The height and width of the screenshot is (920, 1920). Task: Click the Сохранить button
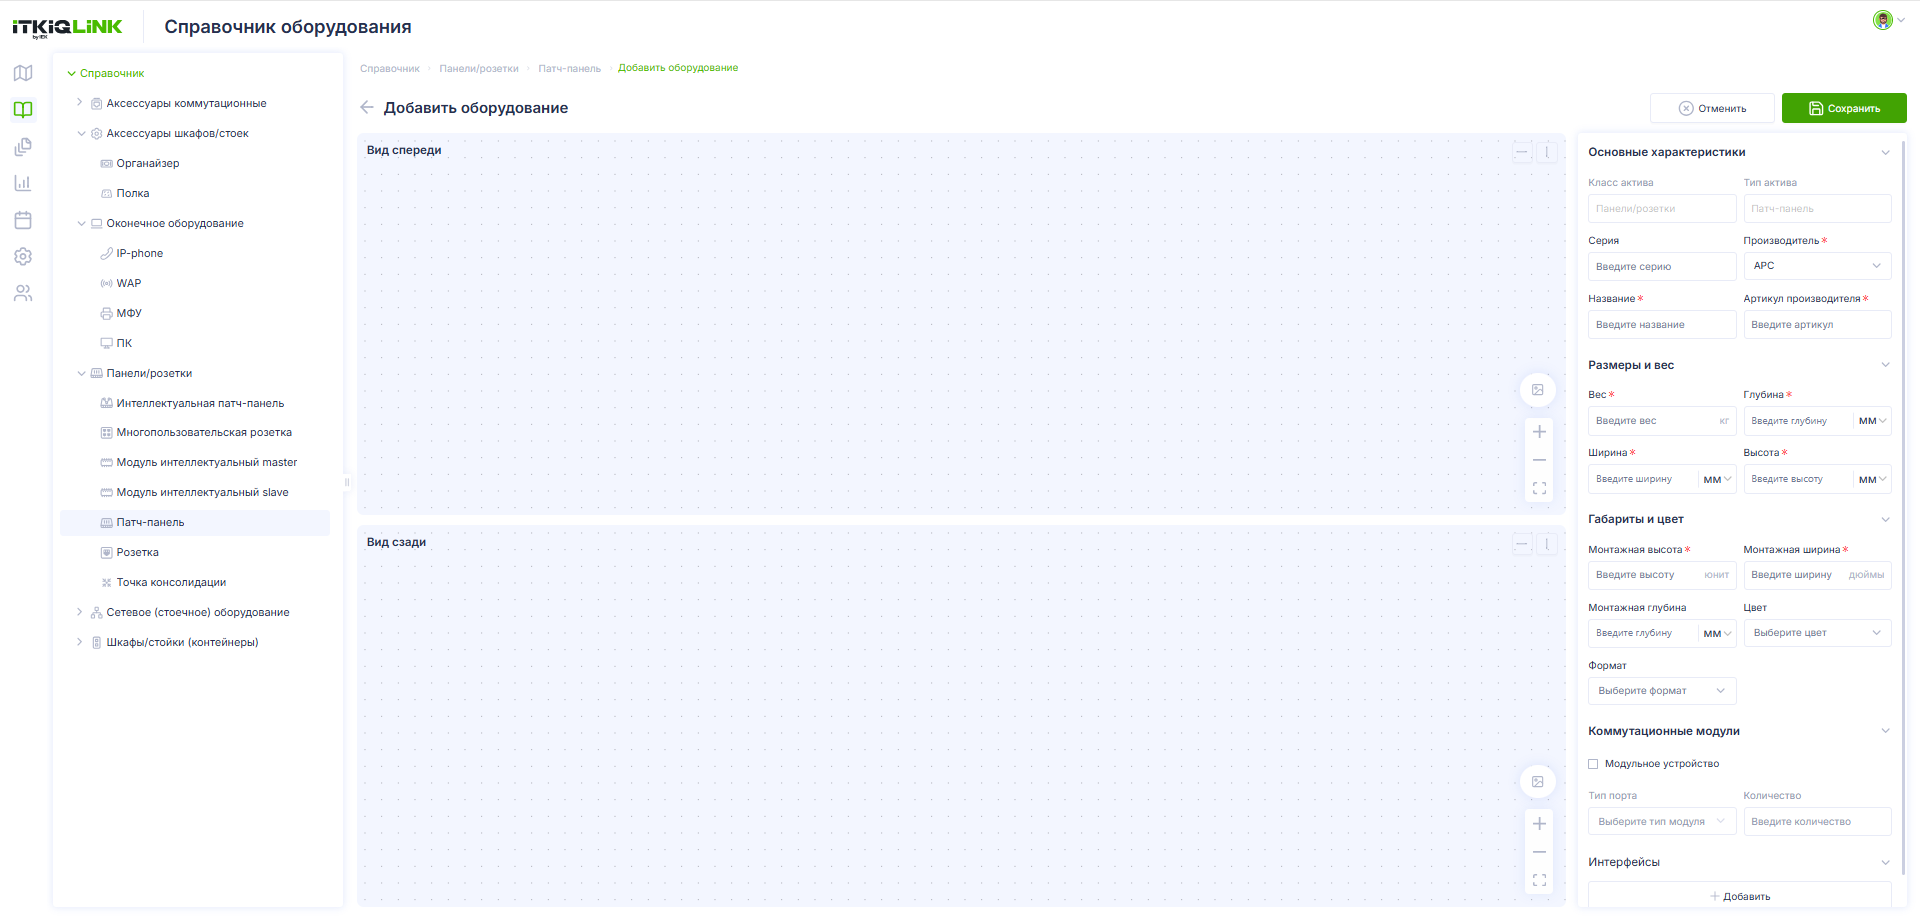click(x=1844, y=108)
